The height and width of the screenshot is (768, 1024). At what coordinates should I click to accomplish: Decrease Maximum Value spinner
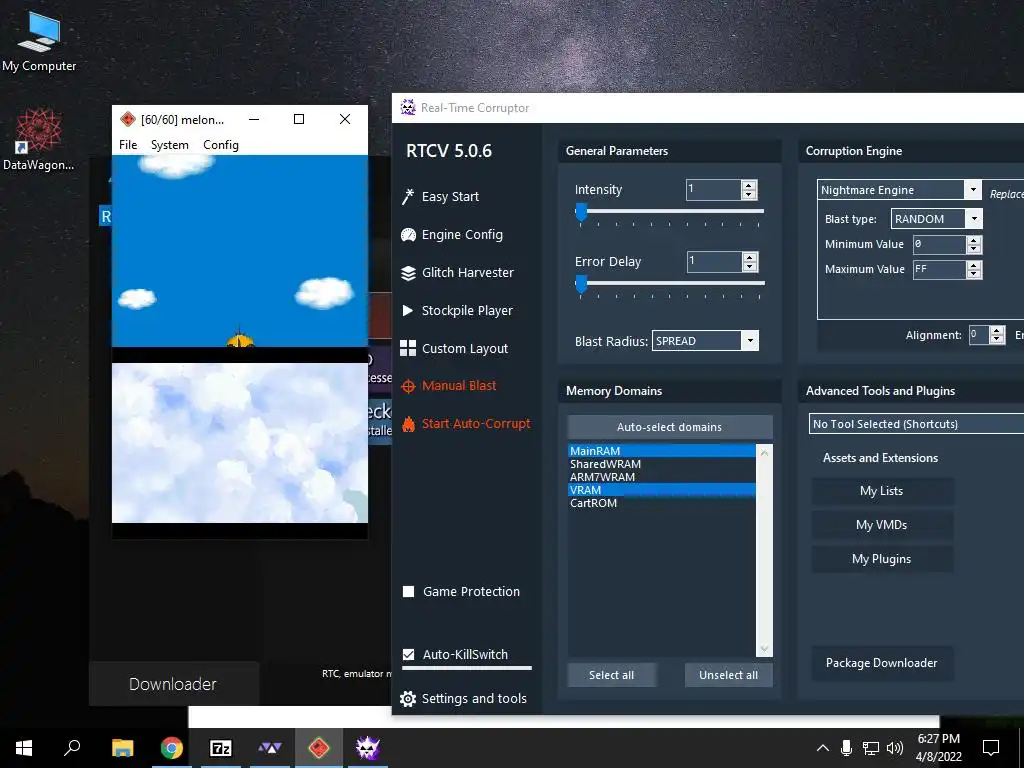pyautogui.click(x=974, y=274)
